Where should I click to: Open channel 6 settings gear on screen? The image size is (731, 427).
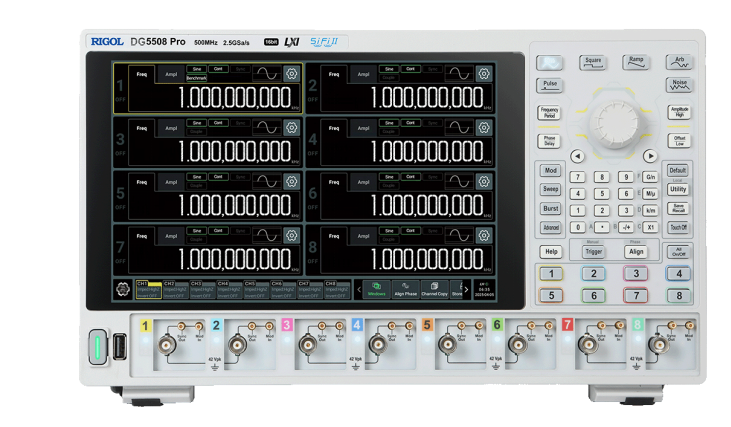[x=484, y=182]
